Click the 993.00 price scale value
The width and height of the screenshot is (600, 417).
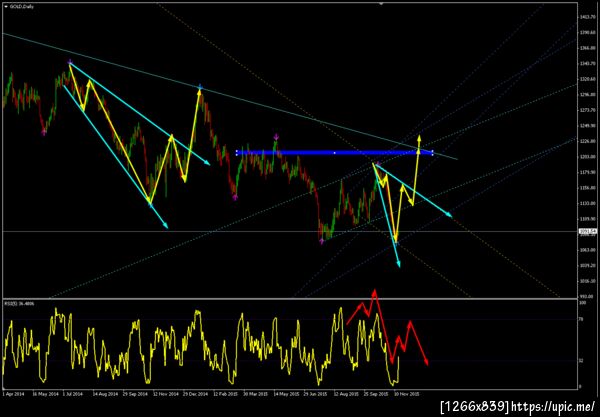pos(587,296)
